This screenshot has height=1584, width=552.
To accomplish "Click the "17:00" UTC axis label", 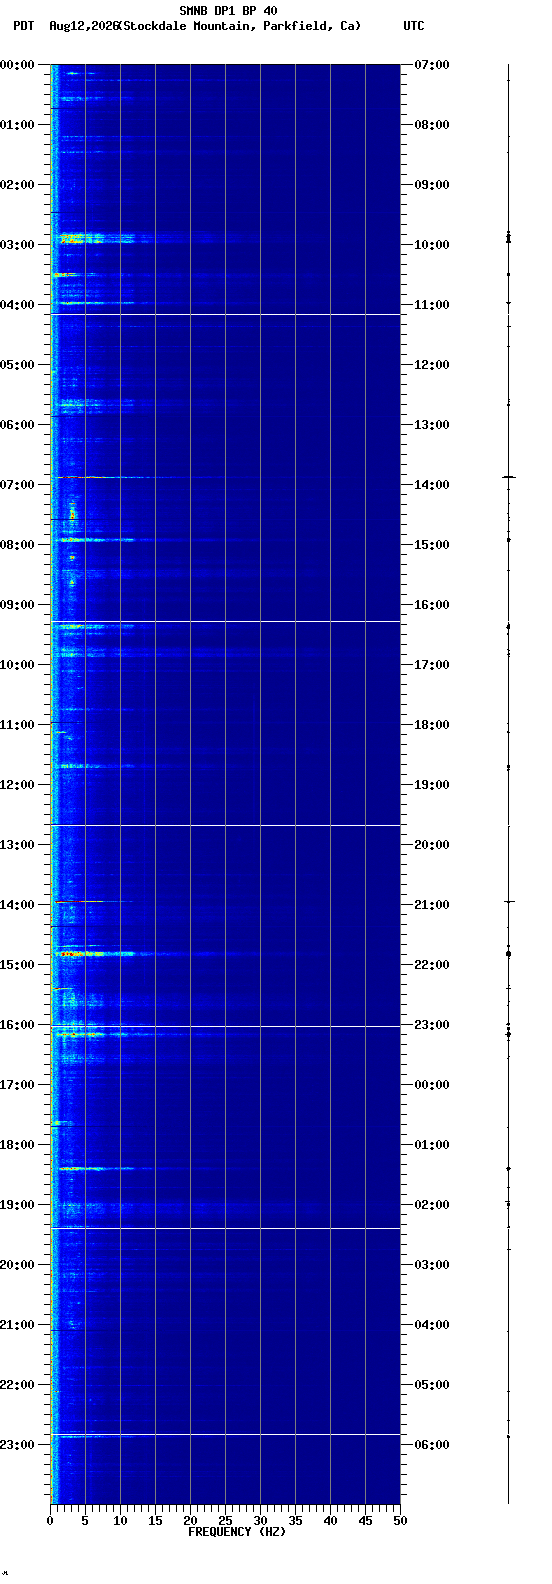I will pyautogui.click(x=431, y=665).
